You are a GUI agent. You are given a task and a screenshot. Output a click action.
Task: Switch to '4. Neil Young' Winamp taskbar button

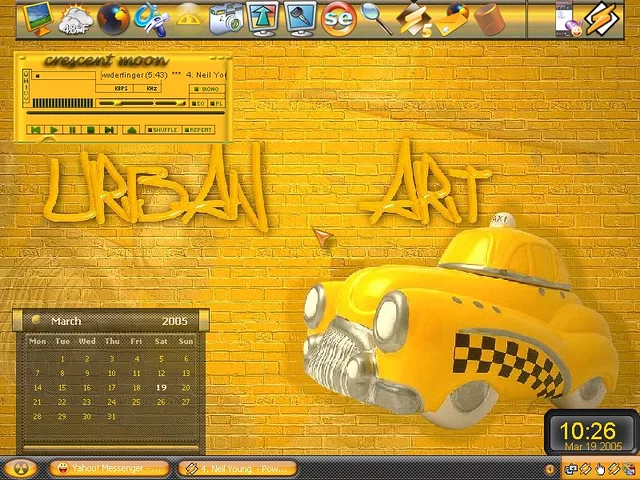pyautogui.click(x=238, y=468)
